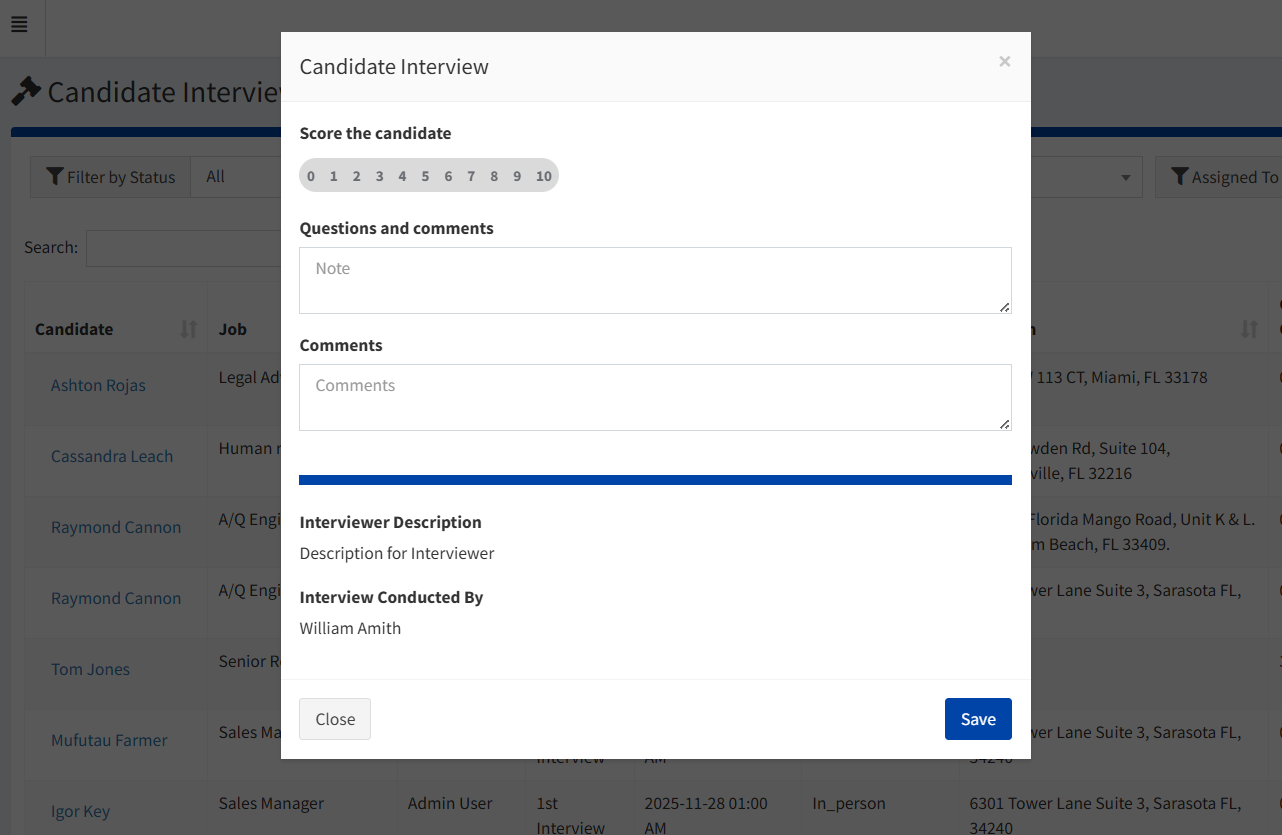
Task: Expand the dropdown left of Assigned To
Action: pos(1125,177)
